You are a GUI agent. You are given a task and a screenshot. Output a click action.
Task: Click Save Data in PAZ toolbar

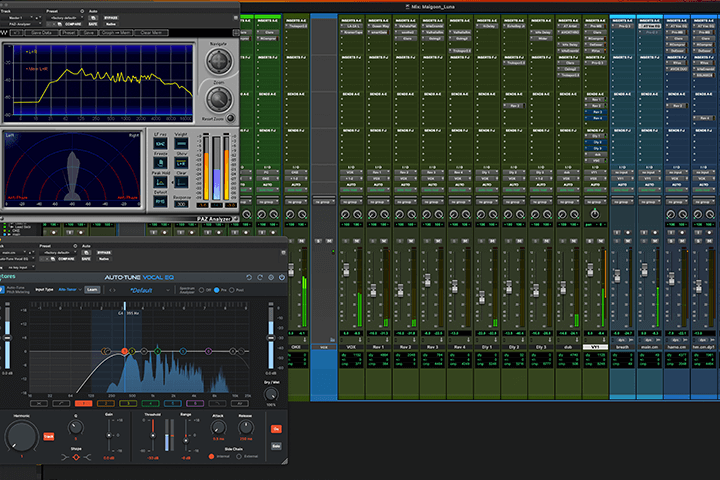click(x=41, y=33)
